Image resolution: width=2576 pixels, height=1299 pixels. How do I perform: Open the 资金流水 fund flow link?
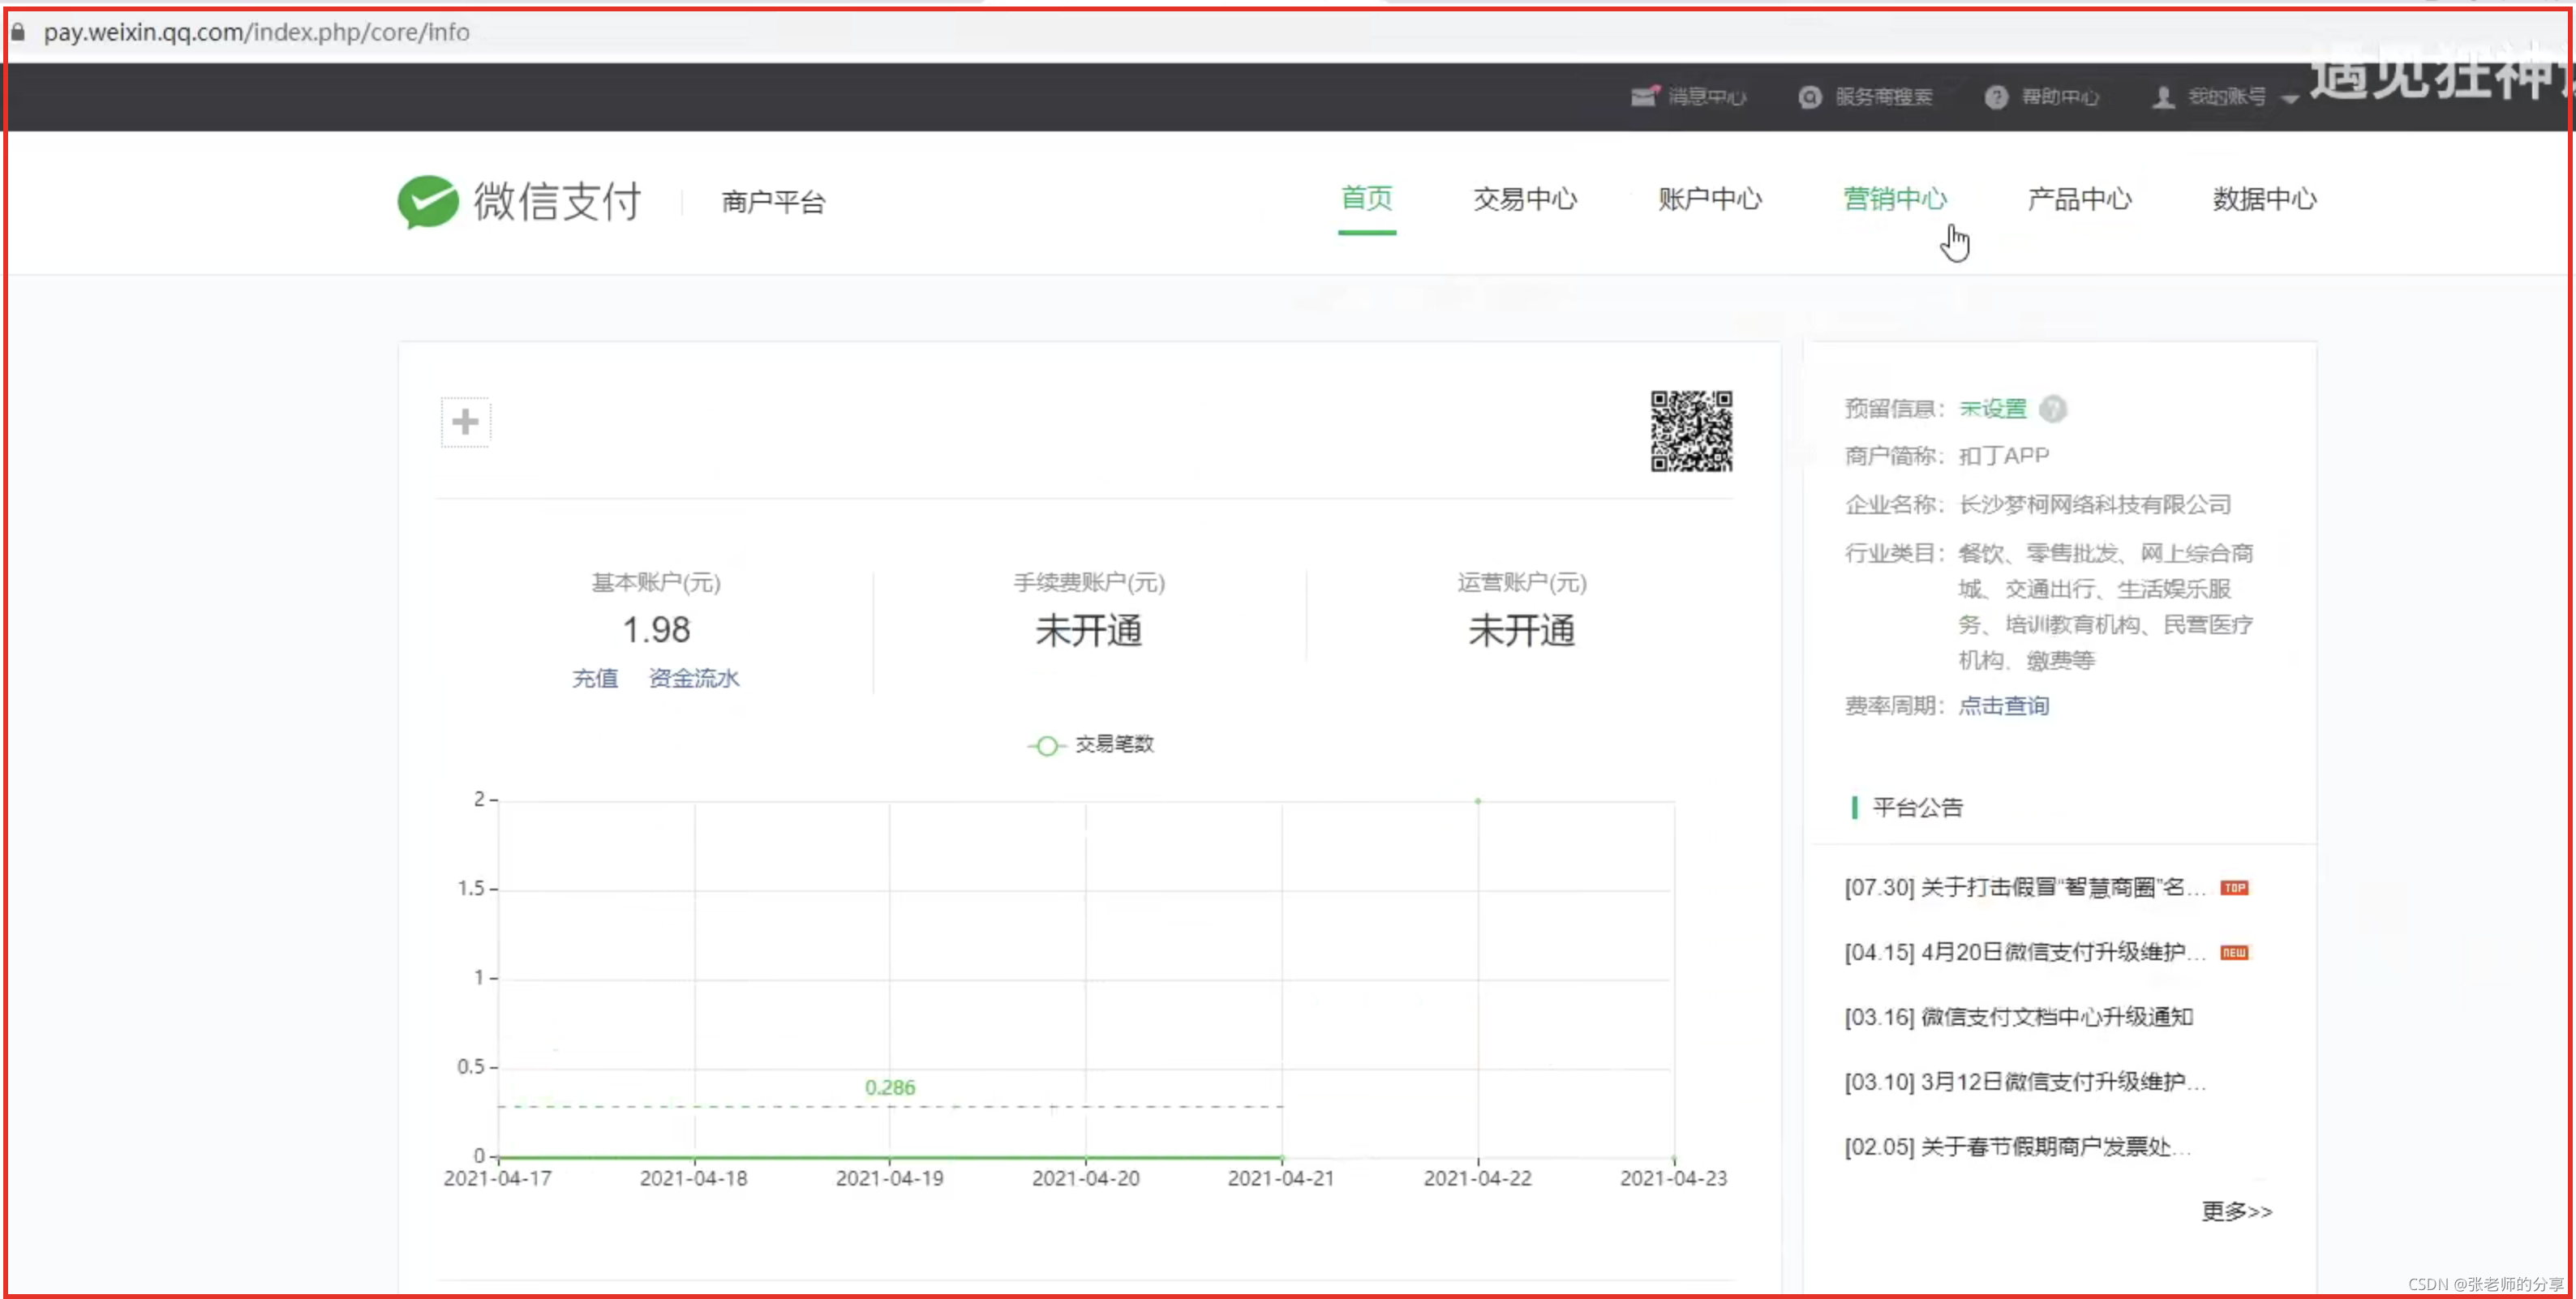694,679
